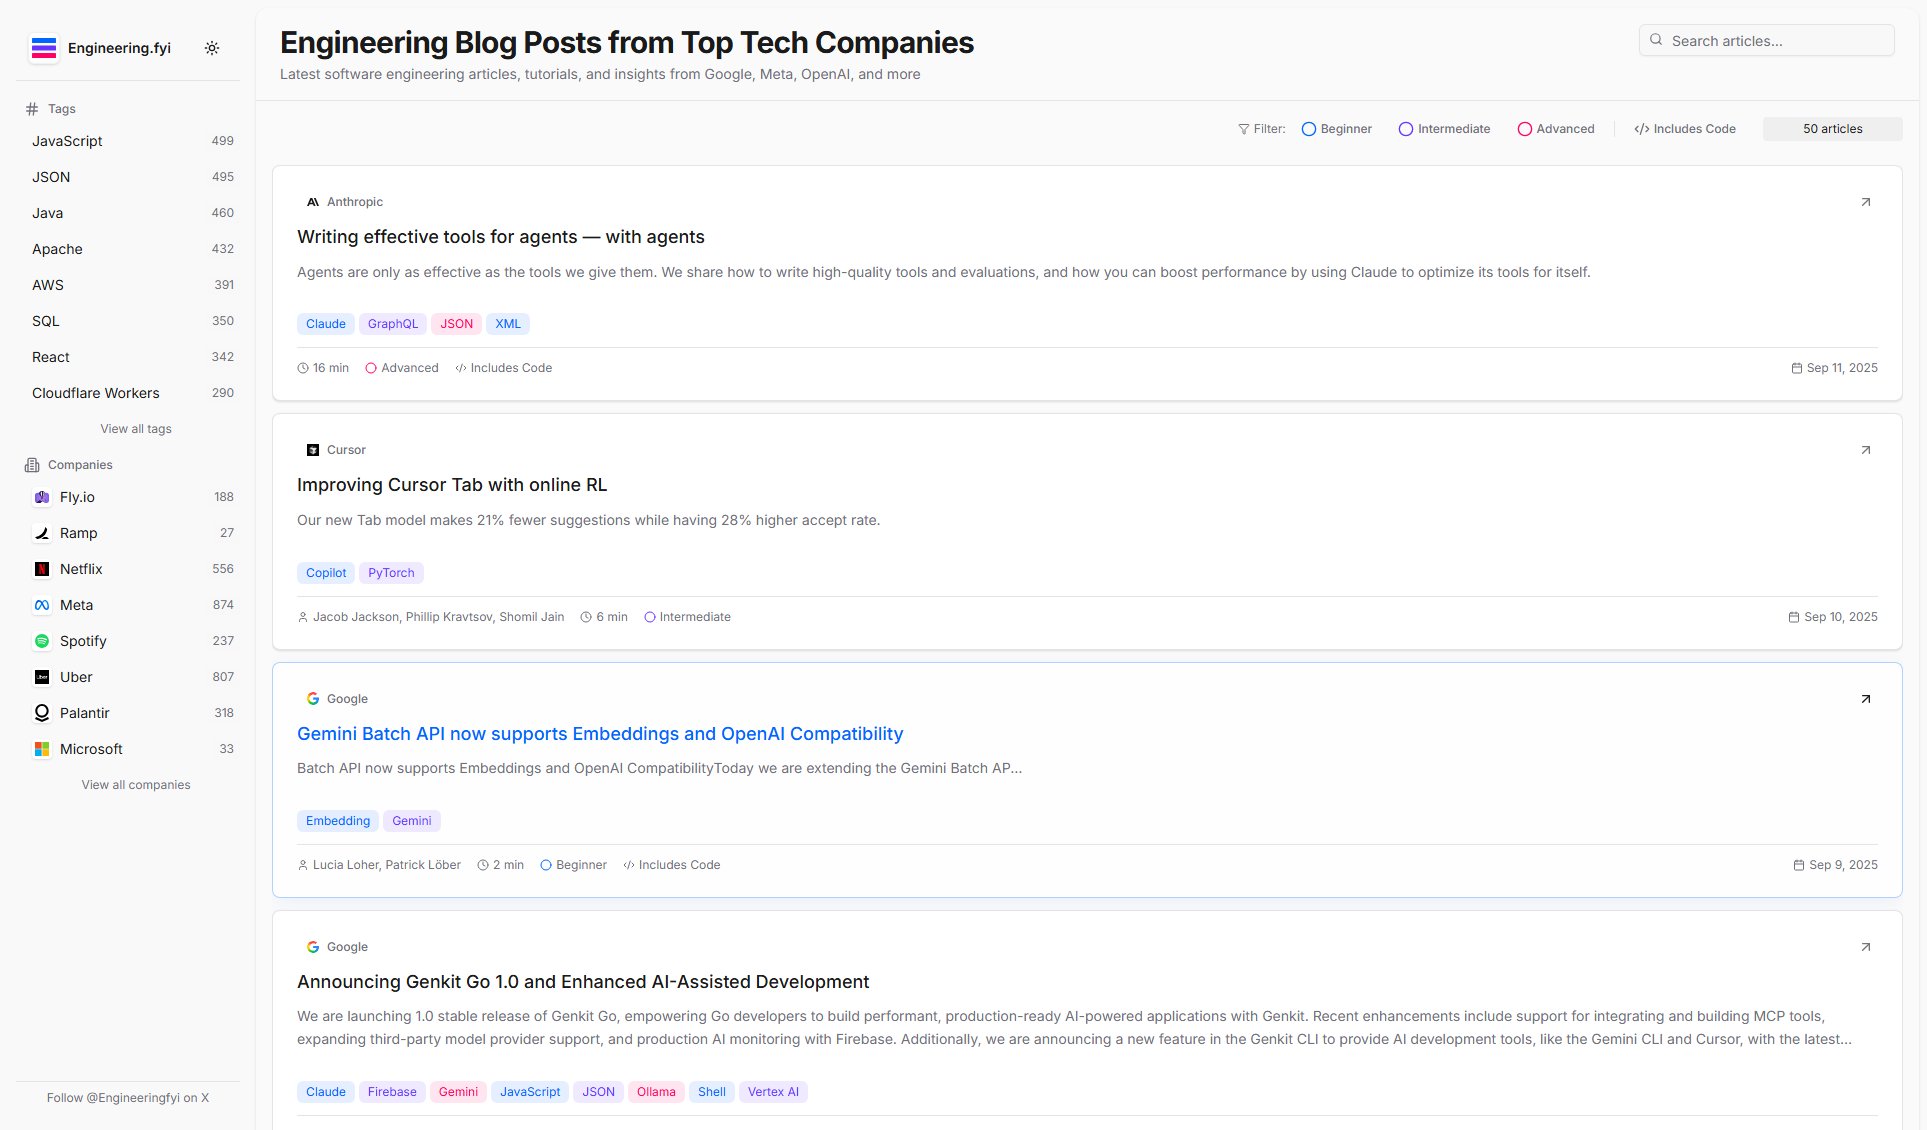Click the Tags hash icon
The height and width of the screenshot is (1130, 1927).
tap(32, 109)
